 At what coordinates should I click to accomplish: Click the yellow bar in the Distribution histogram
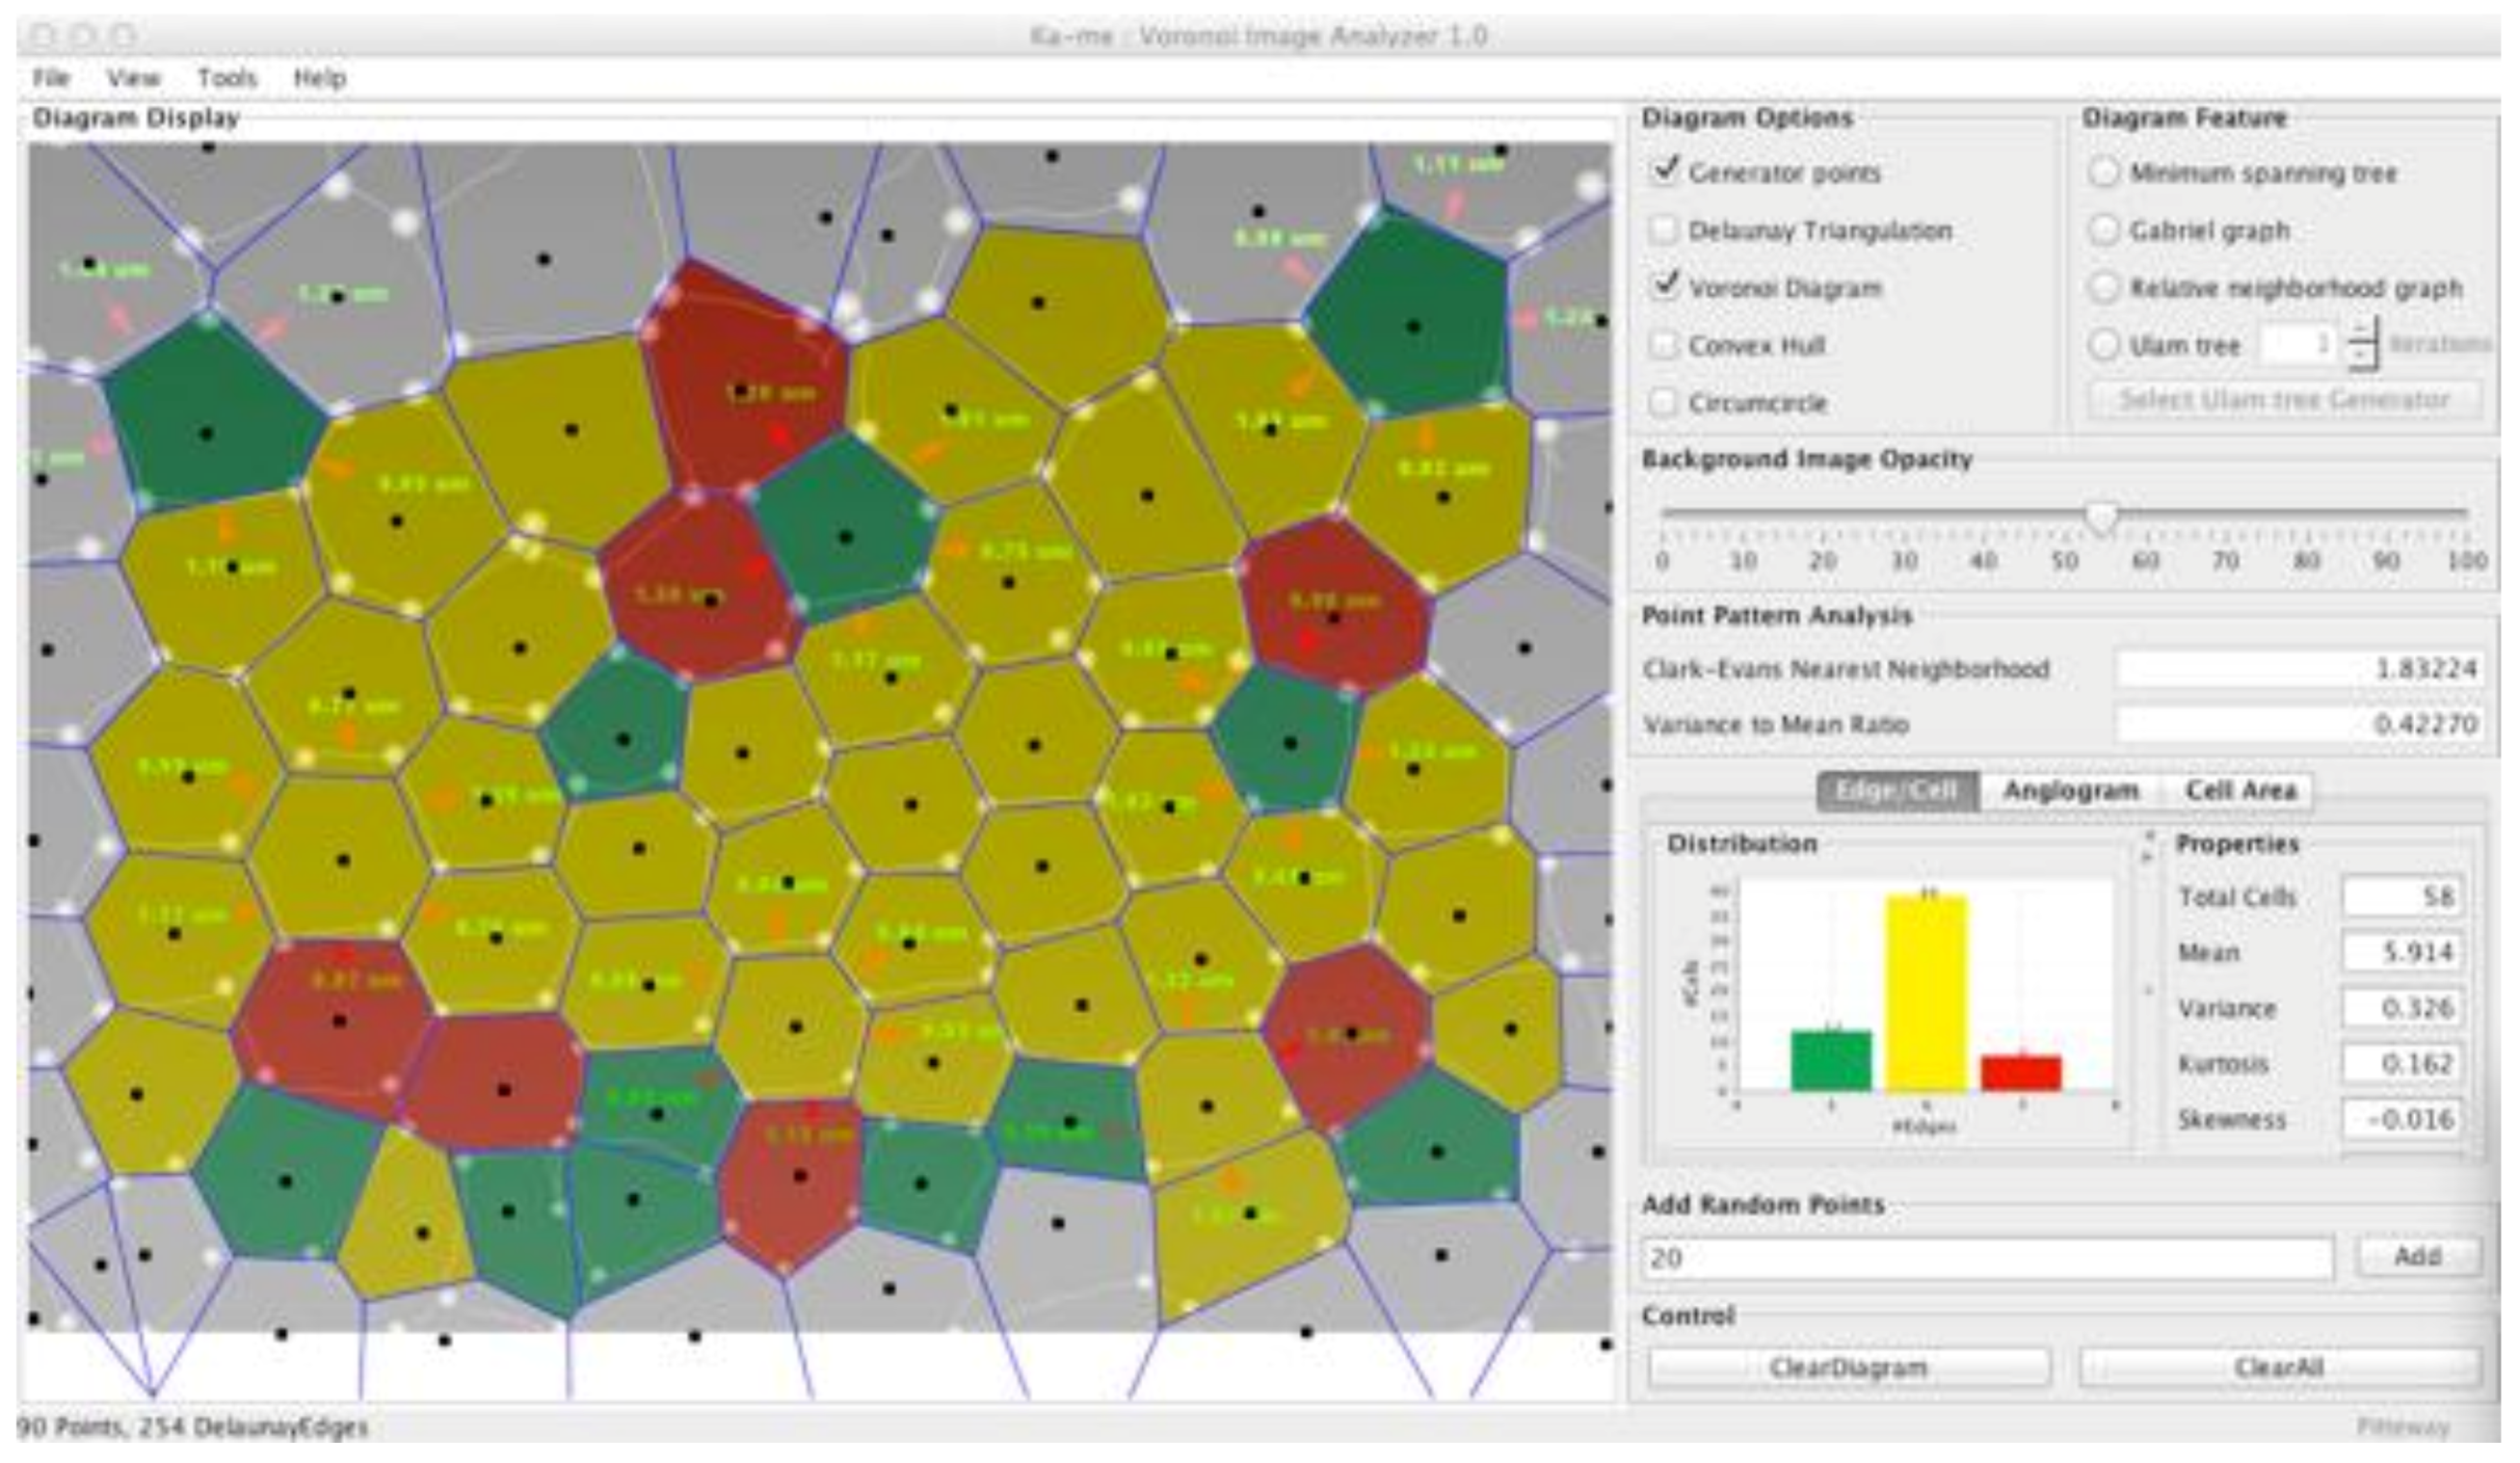(x=1926, y=992)
